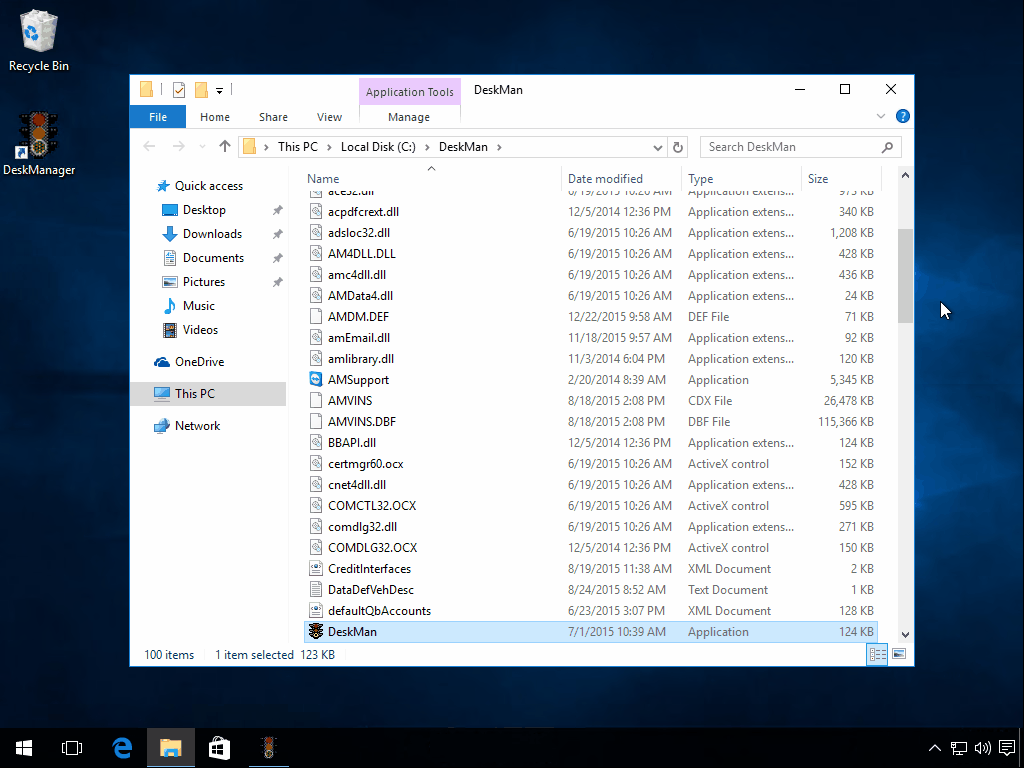1024x768 pixels.
Task: Open the recent locations dropdown
Action: [x=202, y=147]
